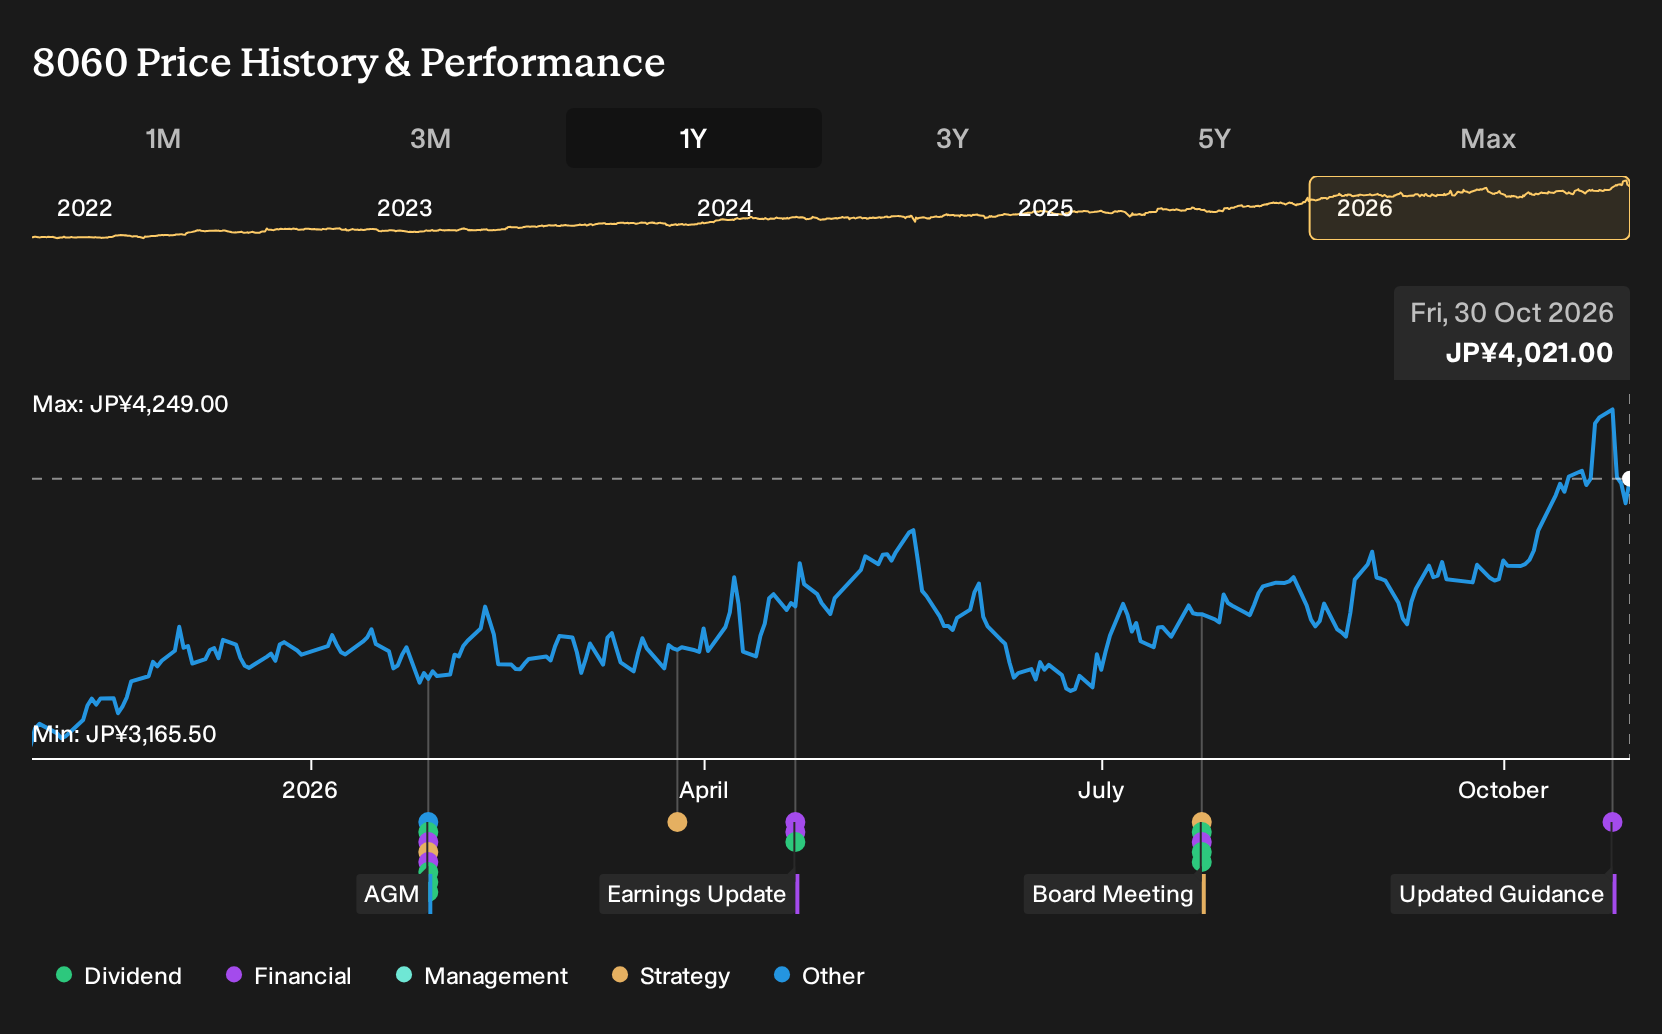
Task: Switch to the 5Y range tab
Action: [1214, 138]
